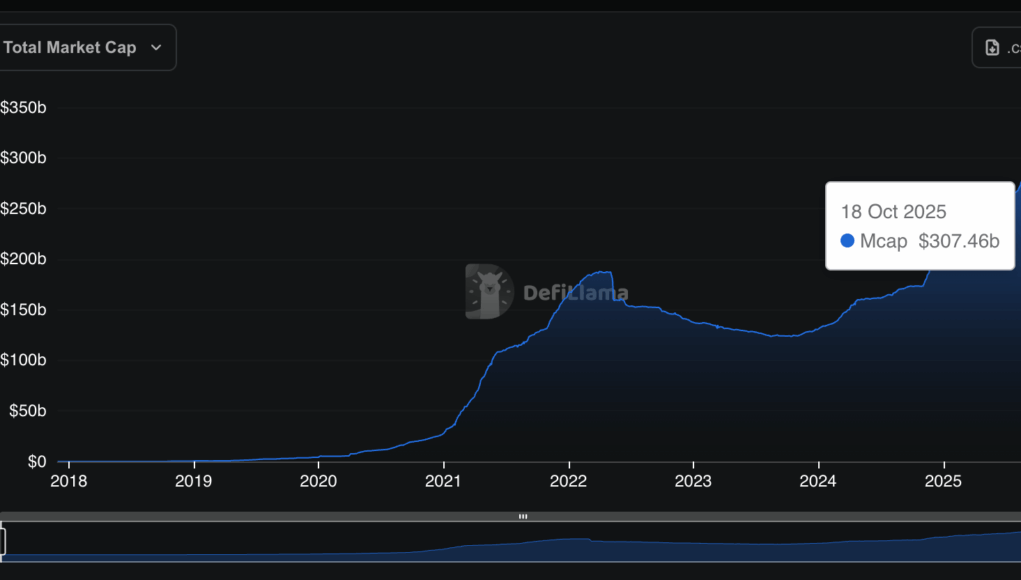The height and width of the screenshot is (580, 1021).
Task: Select the 2022 label on the time axis
Action: [568, 481]
